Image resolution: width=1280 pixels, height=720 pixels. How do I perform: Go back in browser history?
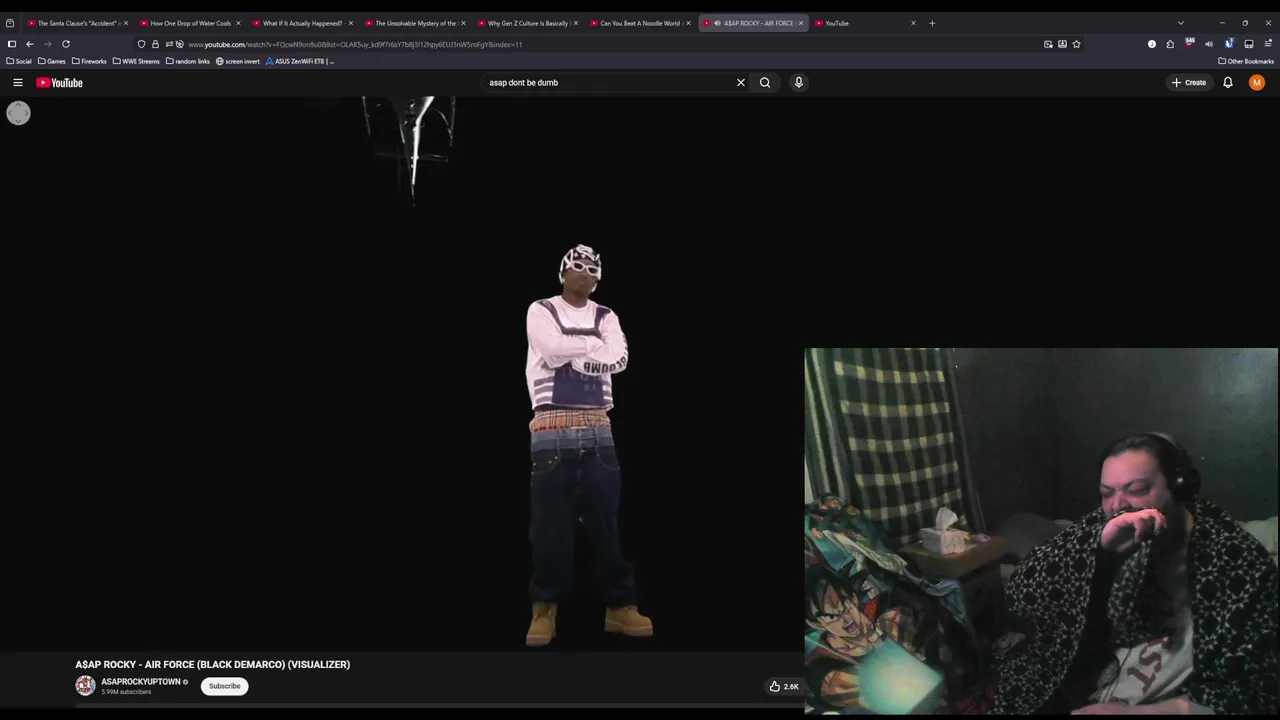pos(30,44)
